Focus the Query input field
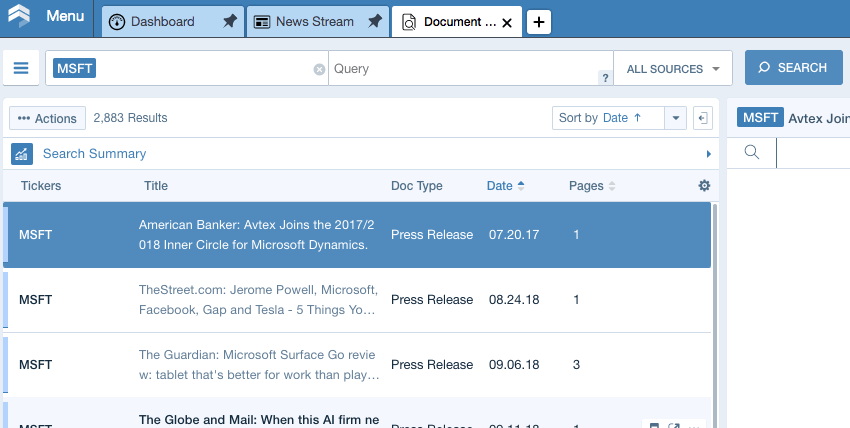Image resolution: width=850 pixels, height=428 pixels. (471, 68)
